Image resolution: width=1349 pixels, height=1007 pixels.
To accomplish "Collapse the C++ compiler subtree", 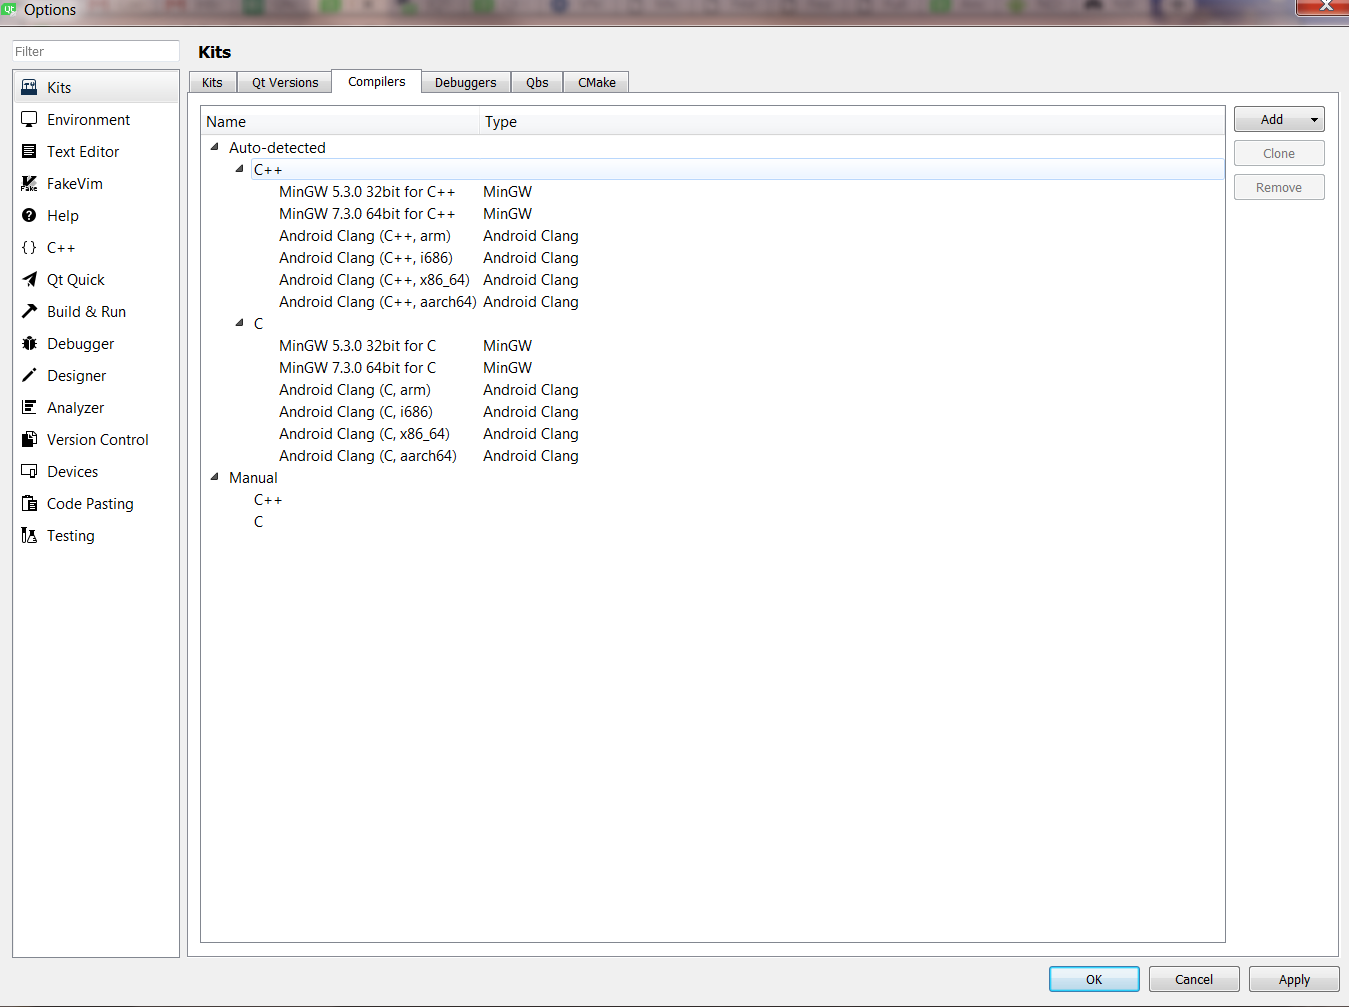I will [x=238, y=169].
